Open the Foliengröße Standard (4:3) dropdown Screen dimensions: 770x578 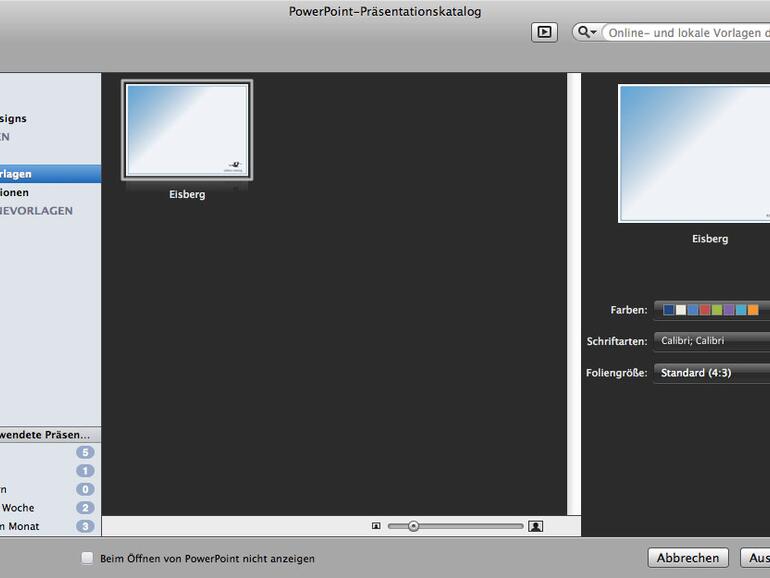[712, 373]
